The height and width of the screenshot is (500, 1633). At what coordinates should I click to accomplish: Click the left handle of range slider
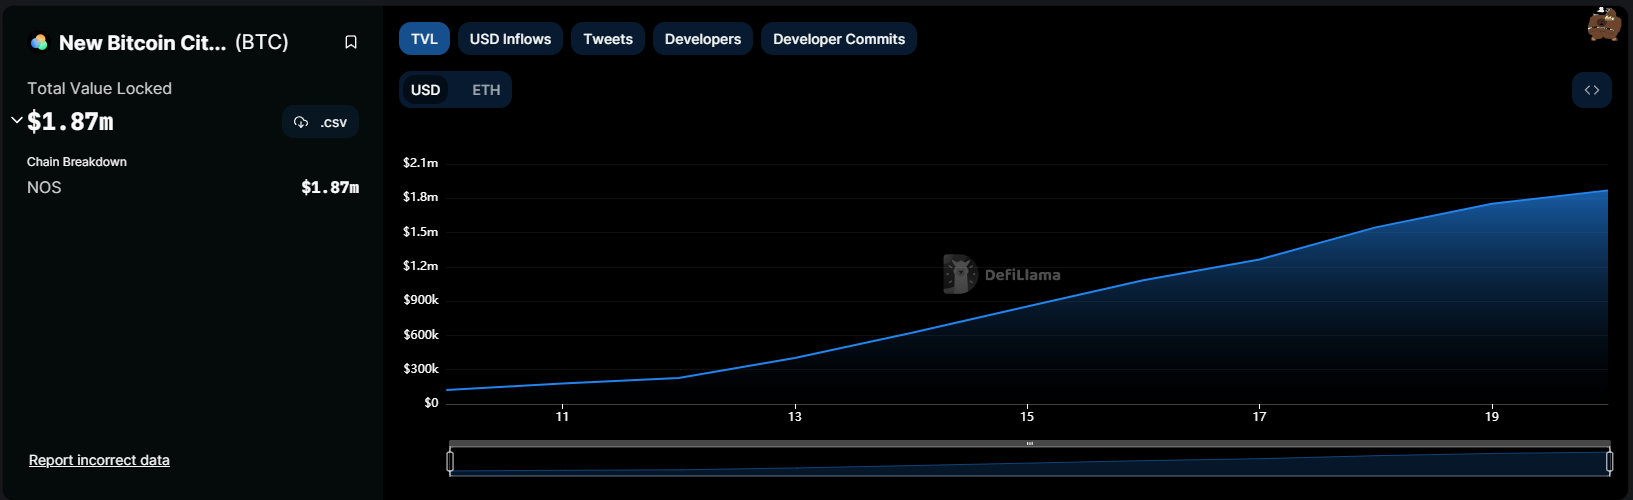[x=450, y=461]
